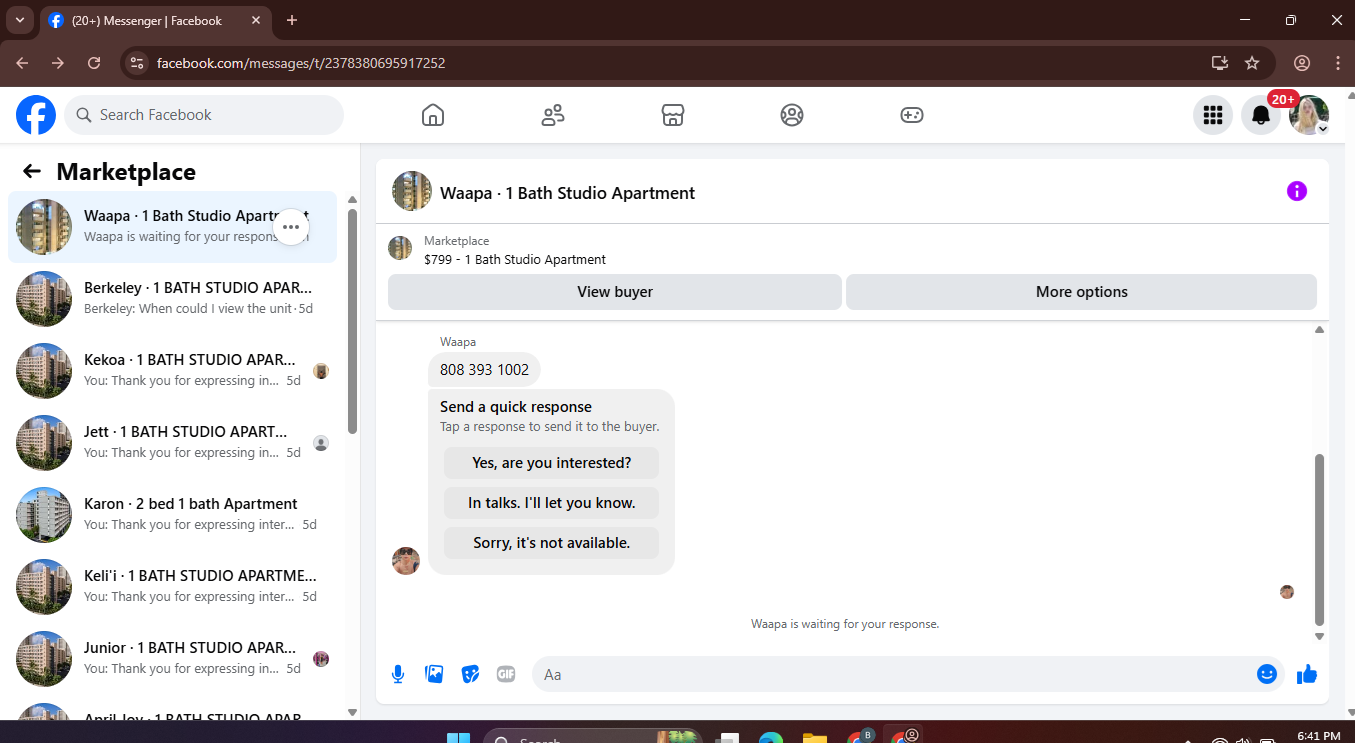The height and width of the screenshot is (743, 1355).
Task: Open Chrome profile icon
Action: tap(1302, 63)
